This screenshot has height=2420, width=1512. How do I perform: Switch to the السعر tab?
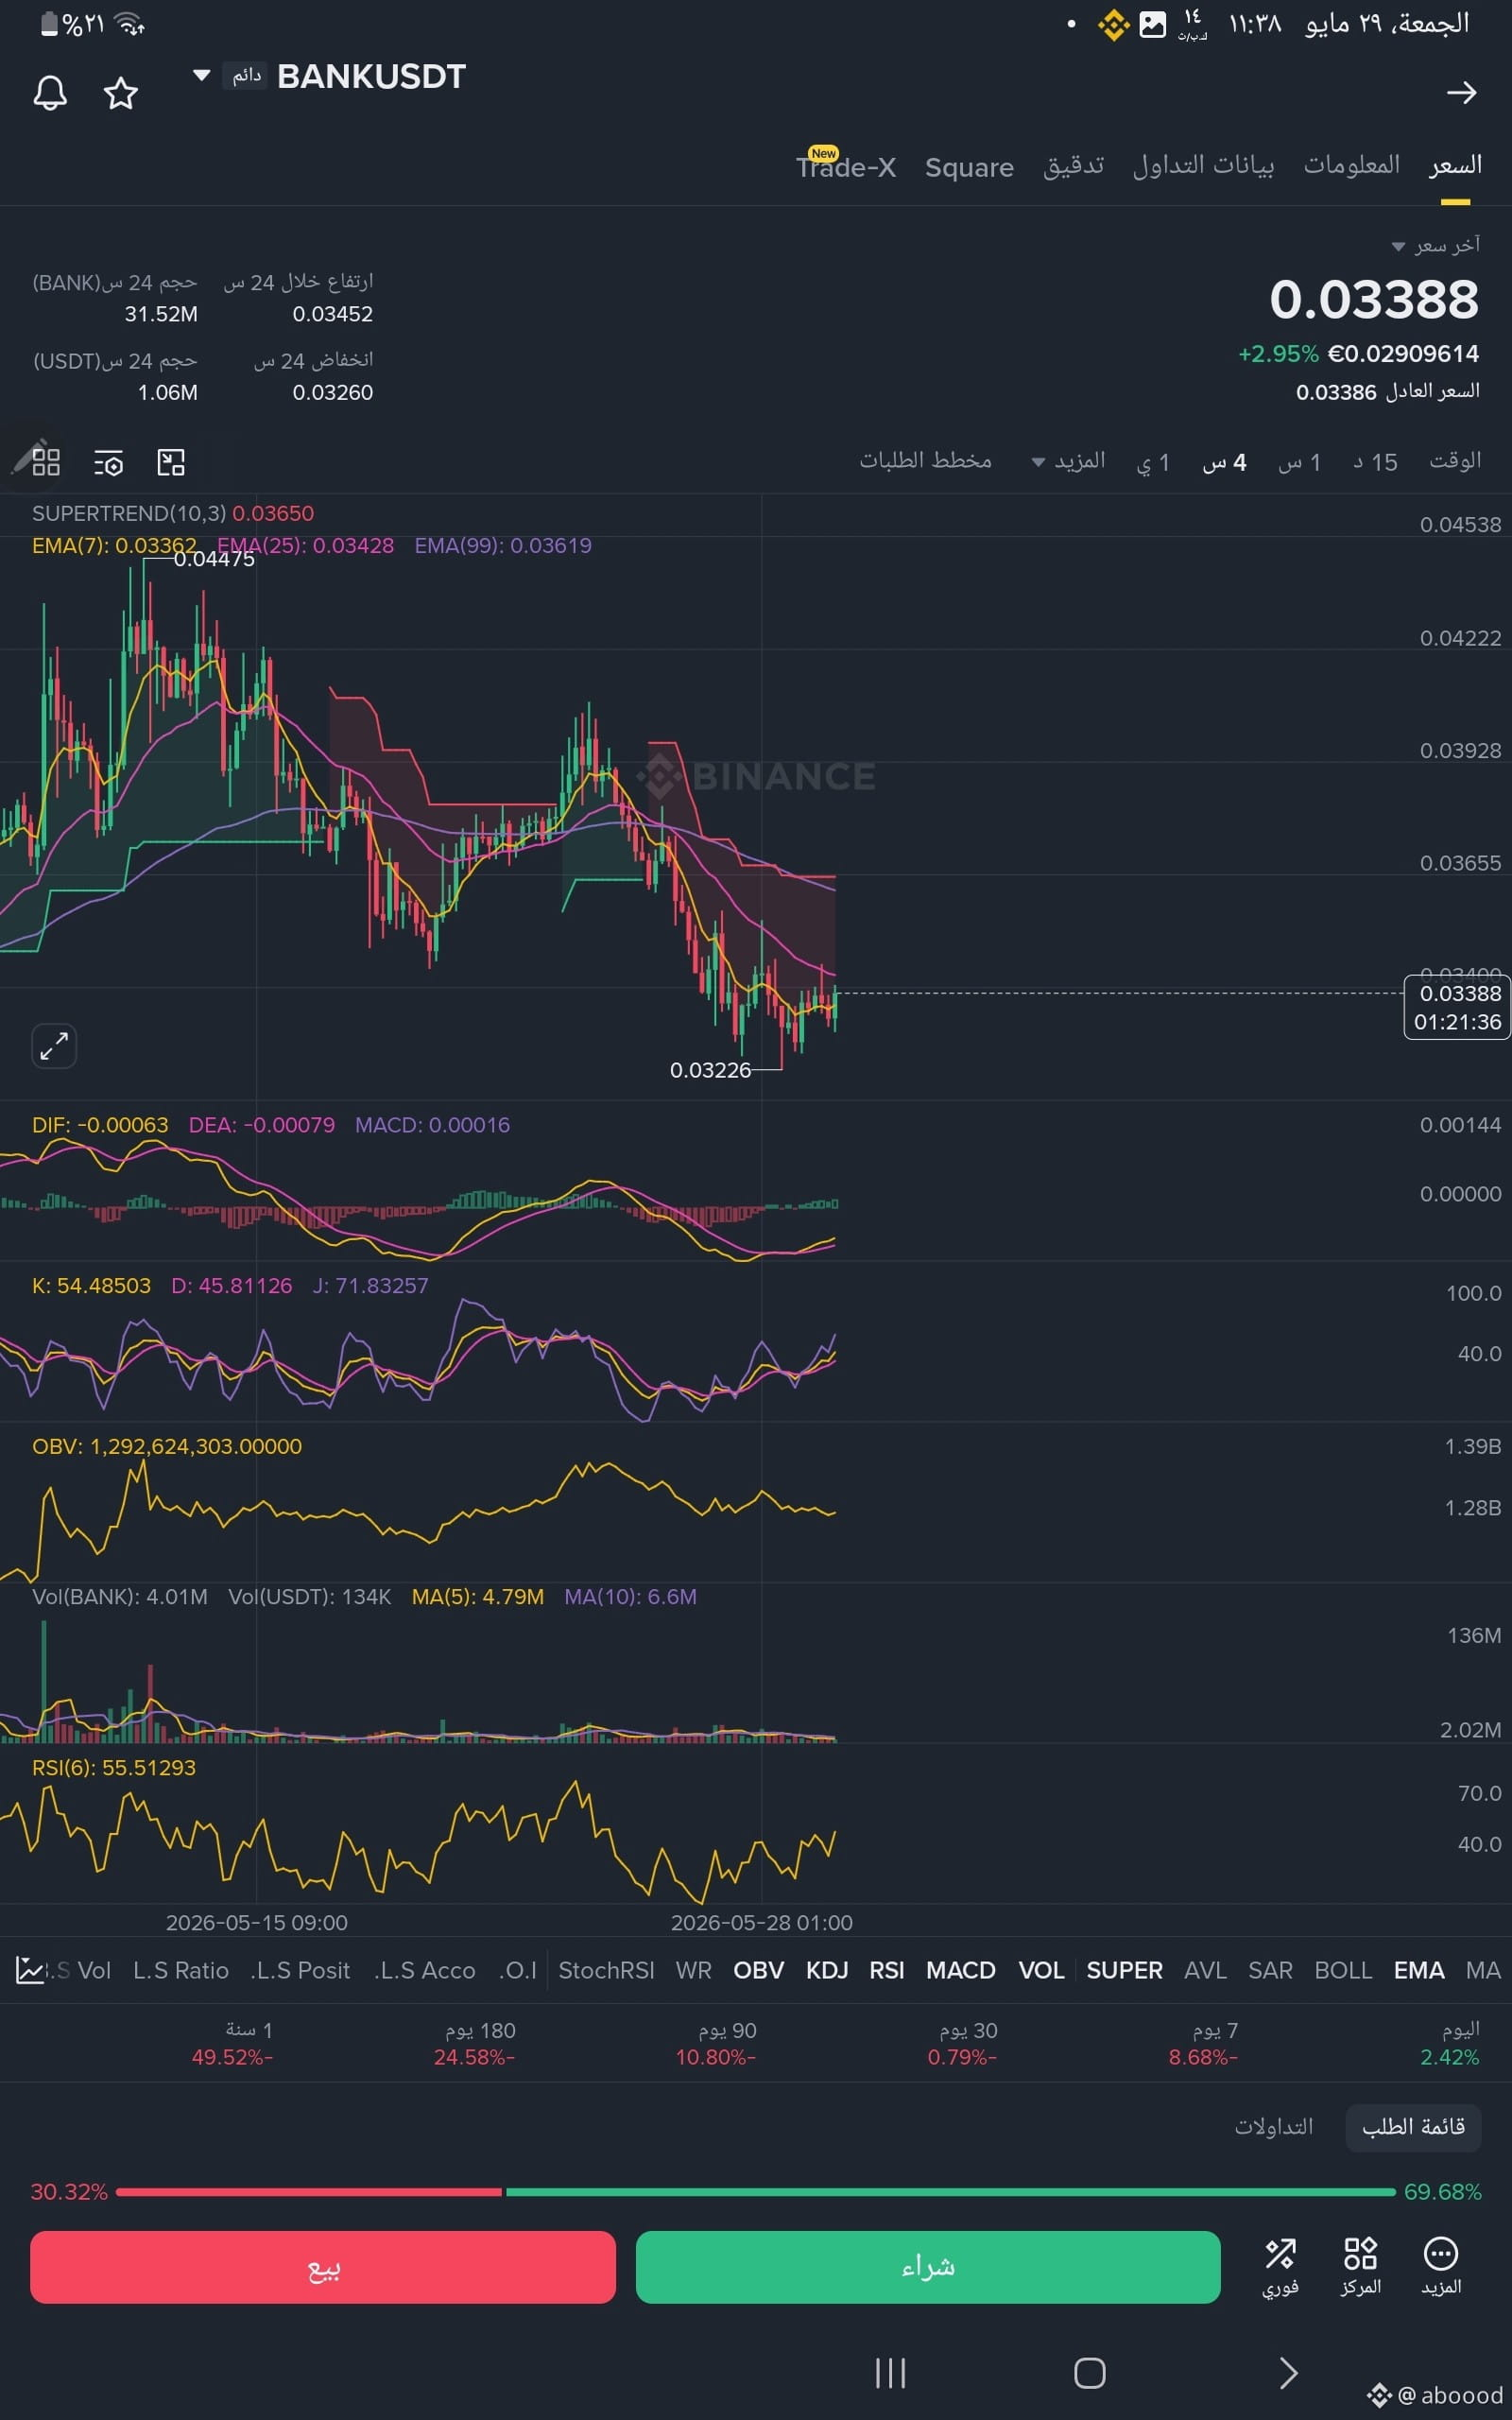[x=1455, y=165]
